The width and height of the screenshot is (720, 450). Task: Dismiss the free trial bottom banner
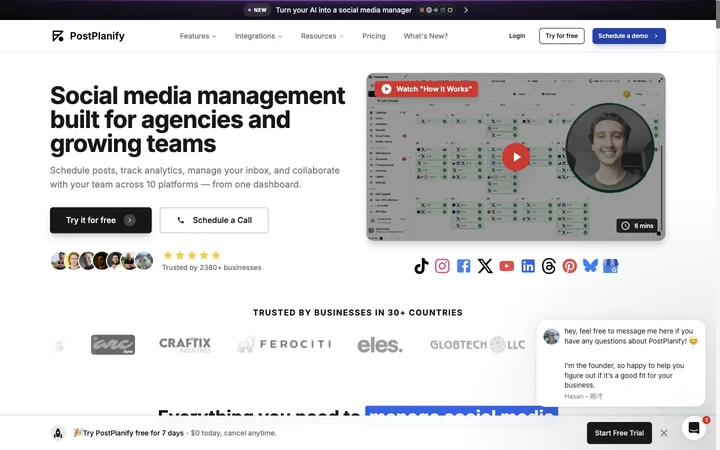point(664,433)
